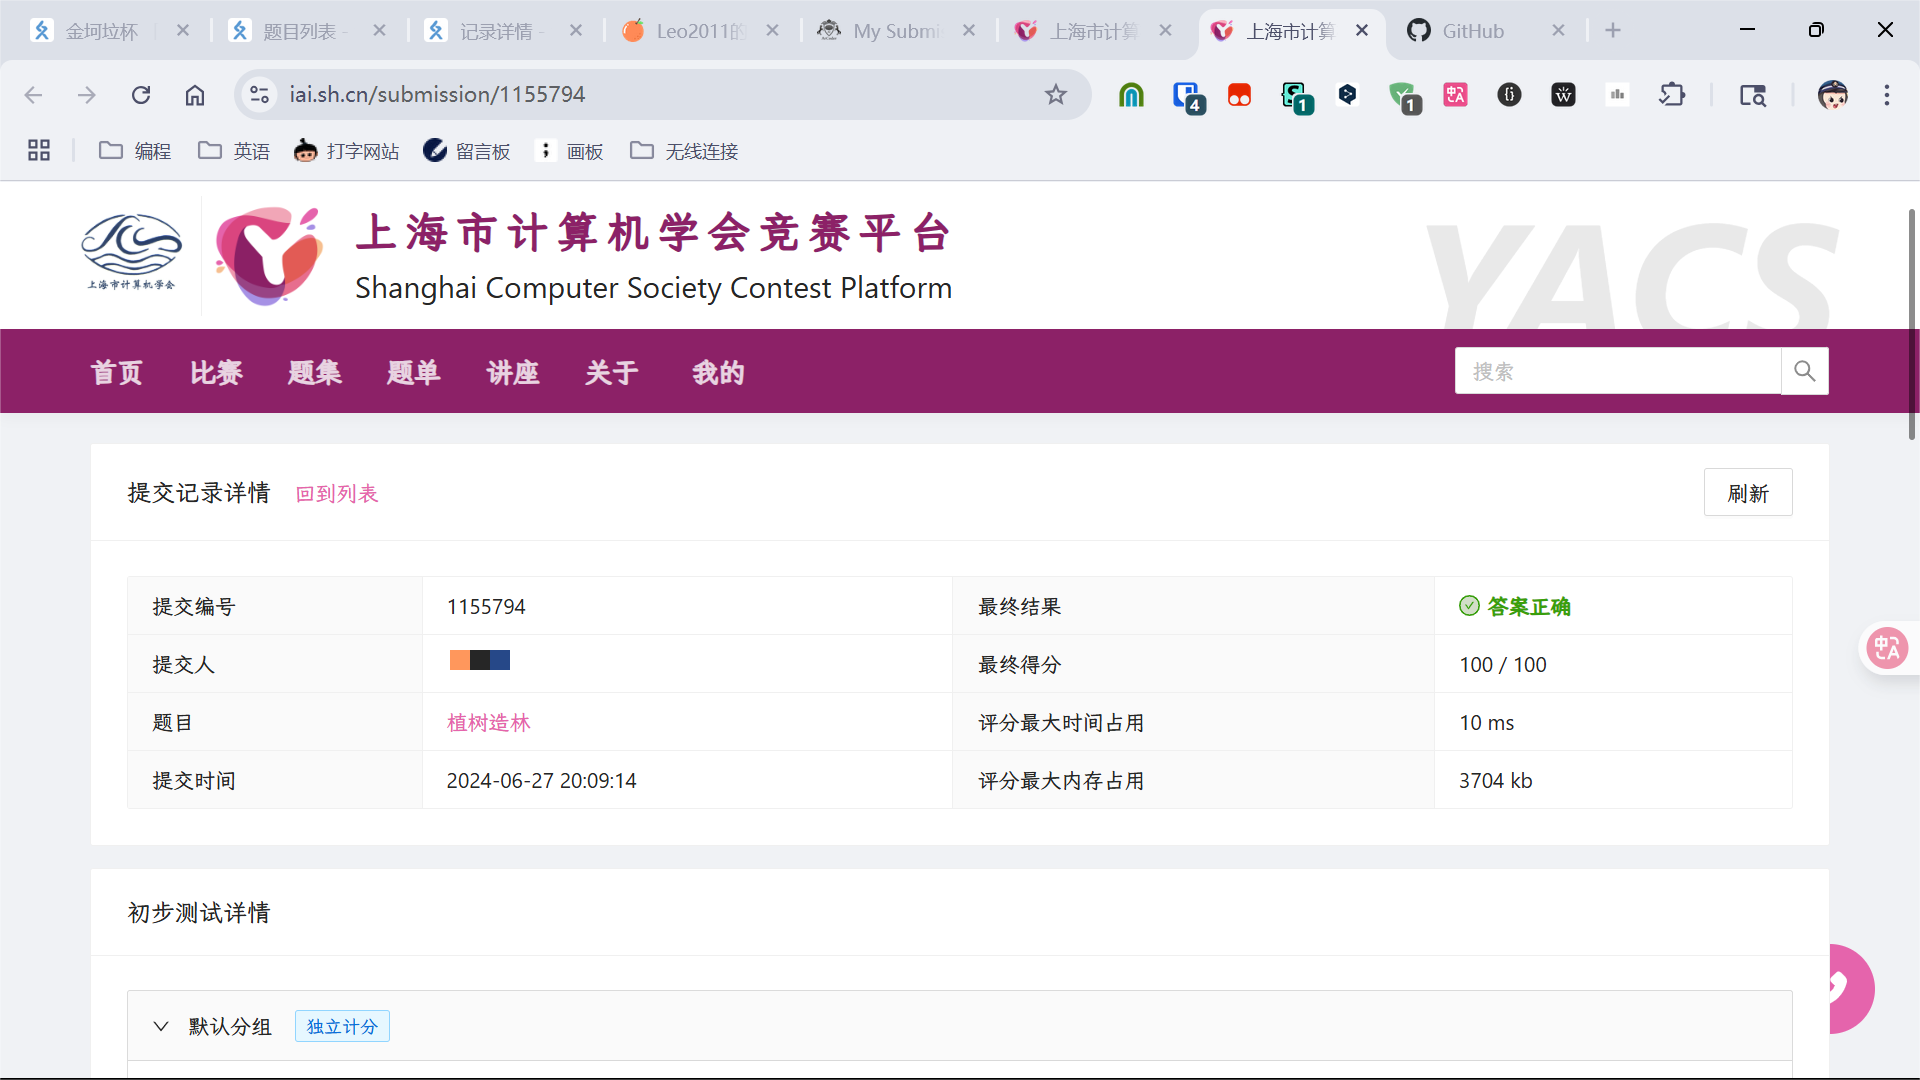1920x1080 pixels.
Task: Open the 英语 bookmarks folder
Action: pos(234,151)
